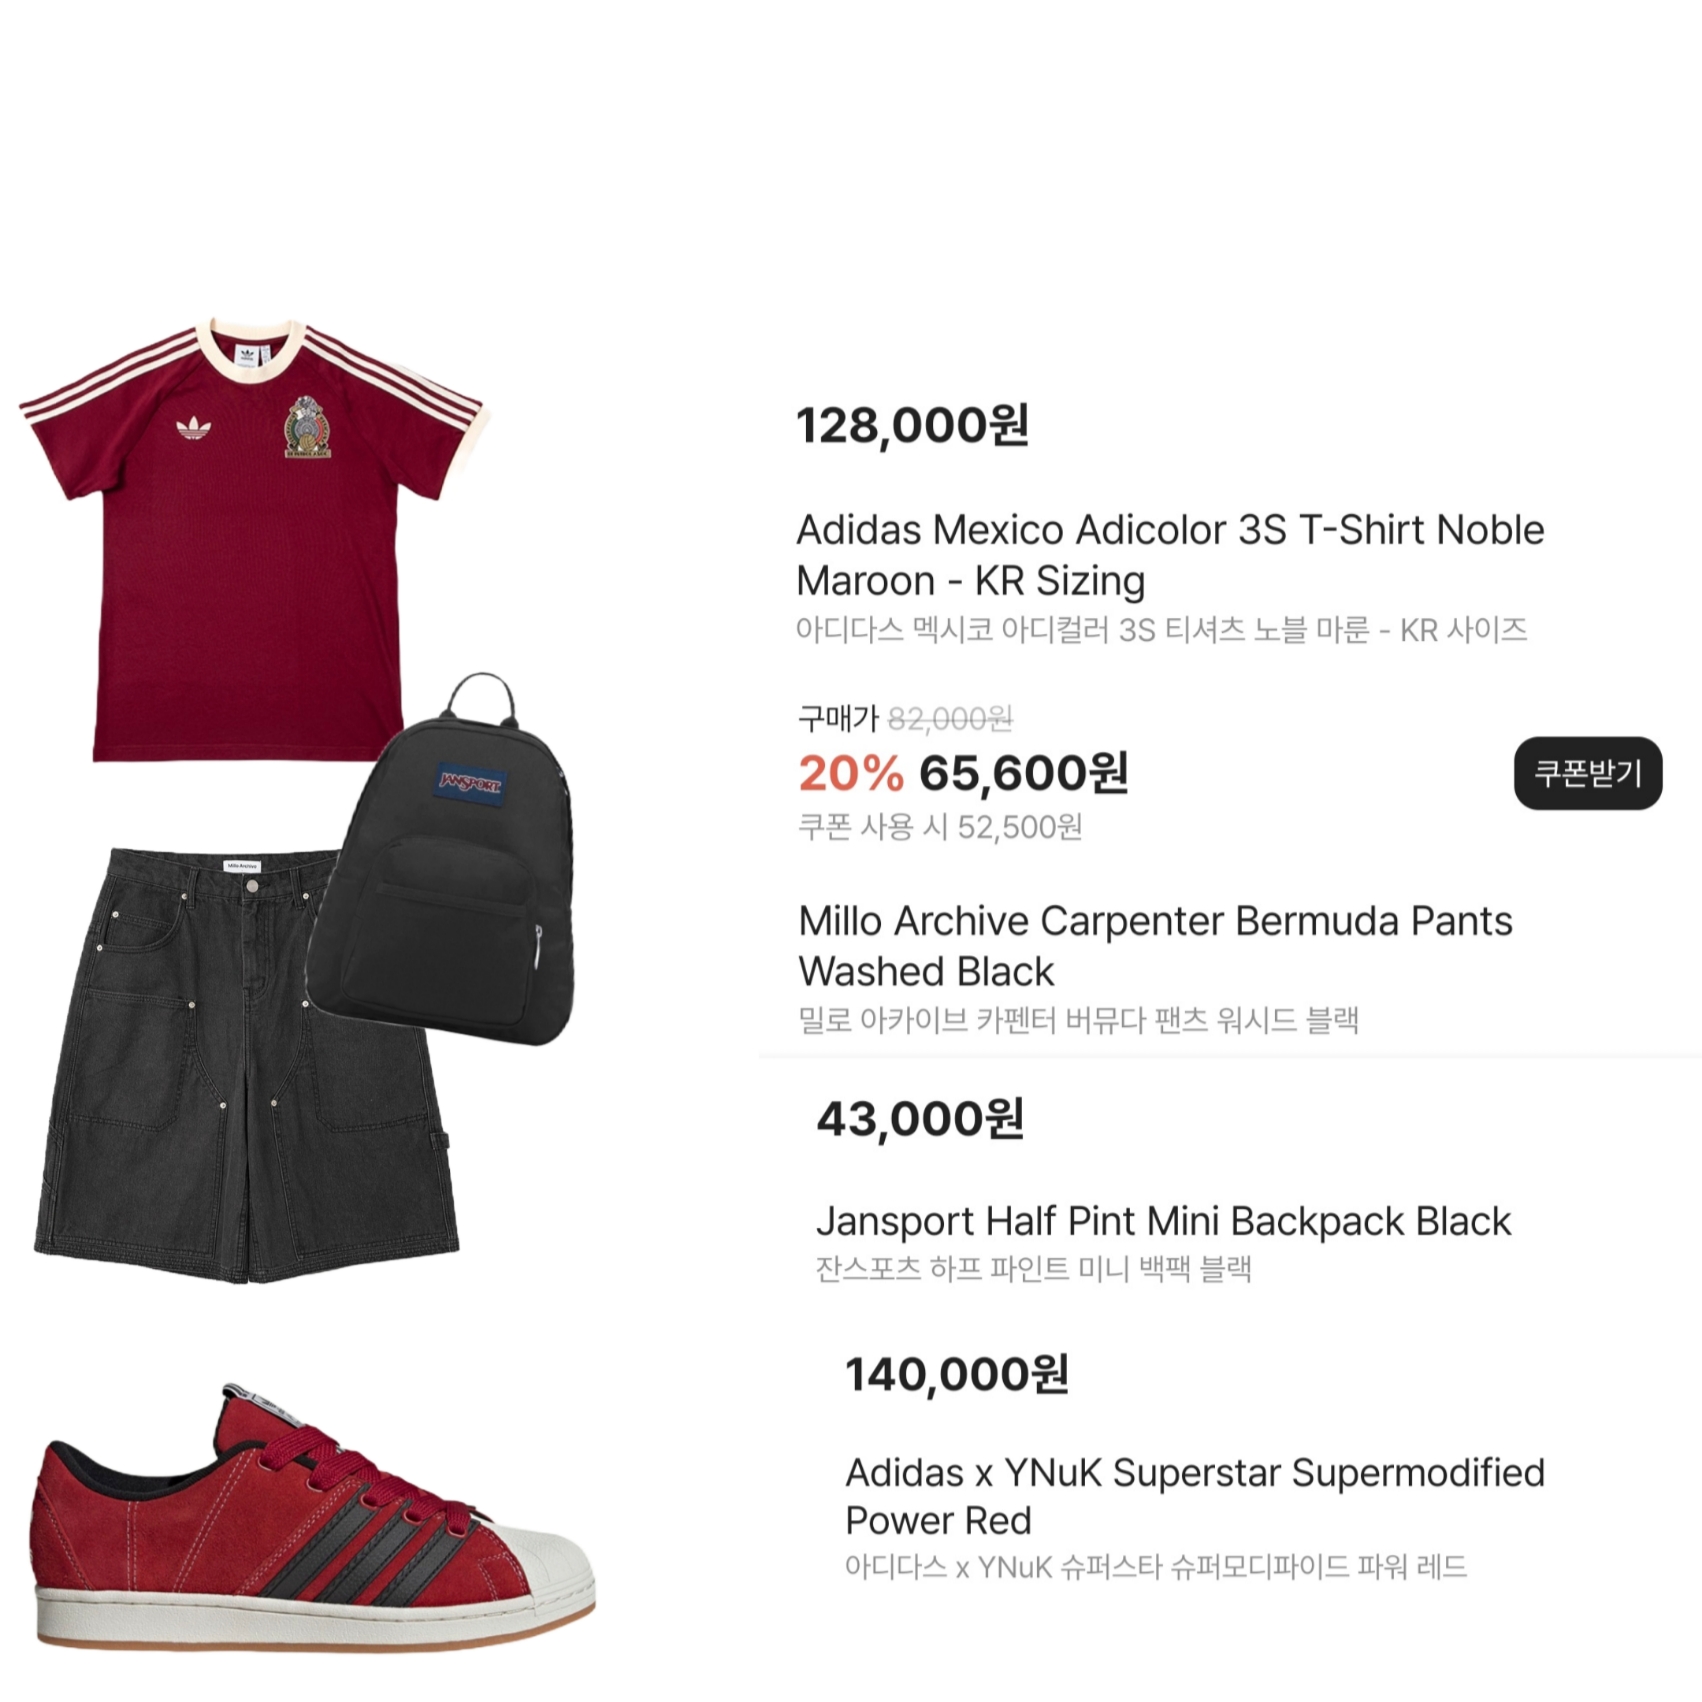Click the red 20% discount label
Screen dimensions: 1702x1702
851,773
